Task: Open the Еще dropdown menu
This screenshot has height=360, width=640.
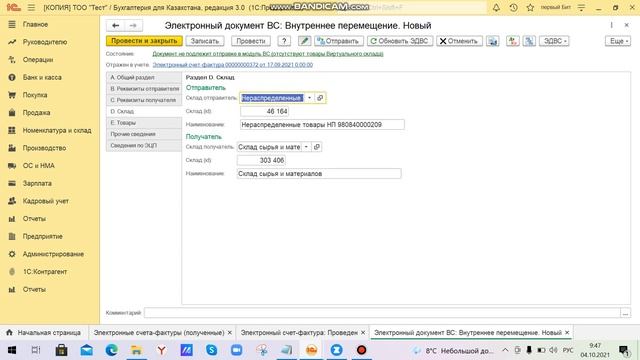Action: (618, 41)
